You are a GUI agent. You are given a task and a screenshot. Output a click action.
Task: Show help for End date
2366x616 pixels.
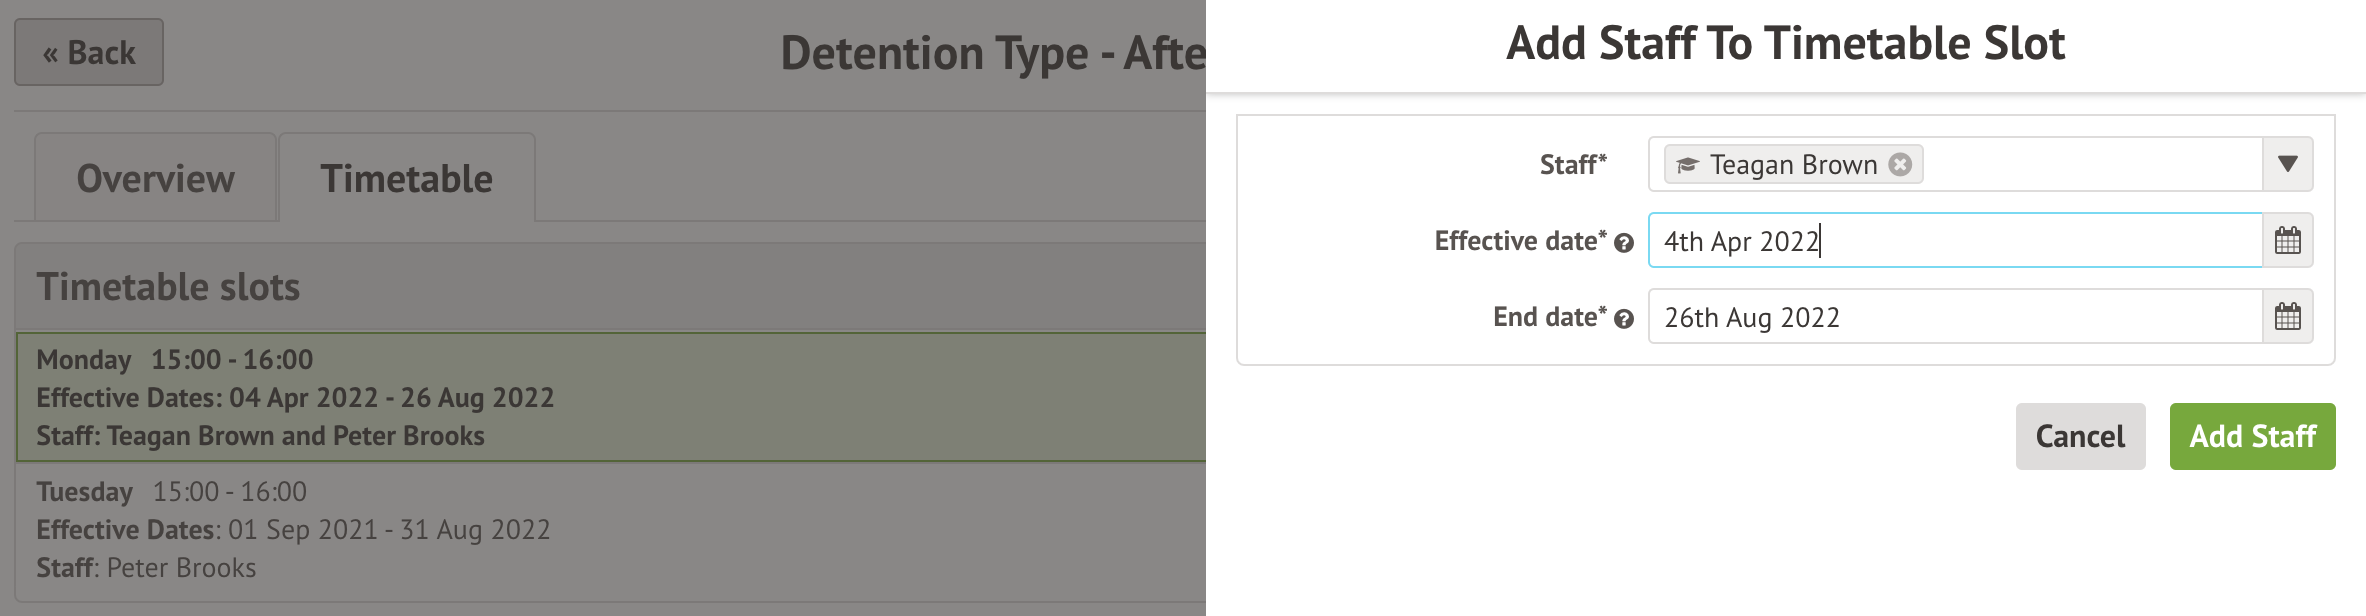point(1624,319)
